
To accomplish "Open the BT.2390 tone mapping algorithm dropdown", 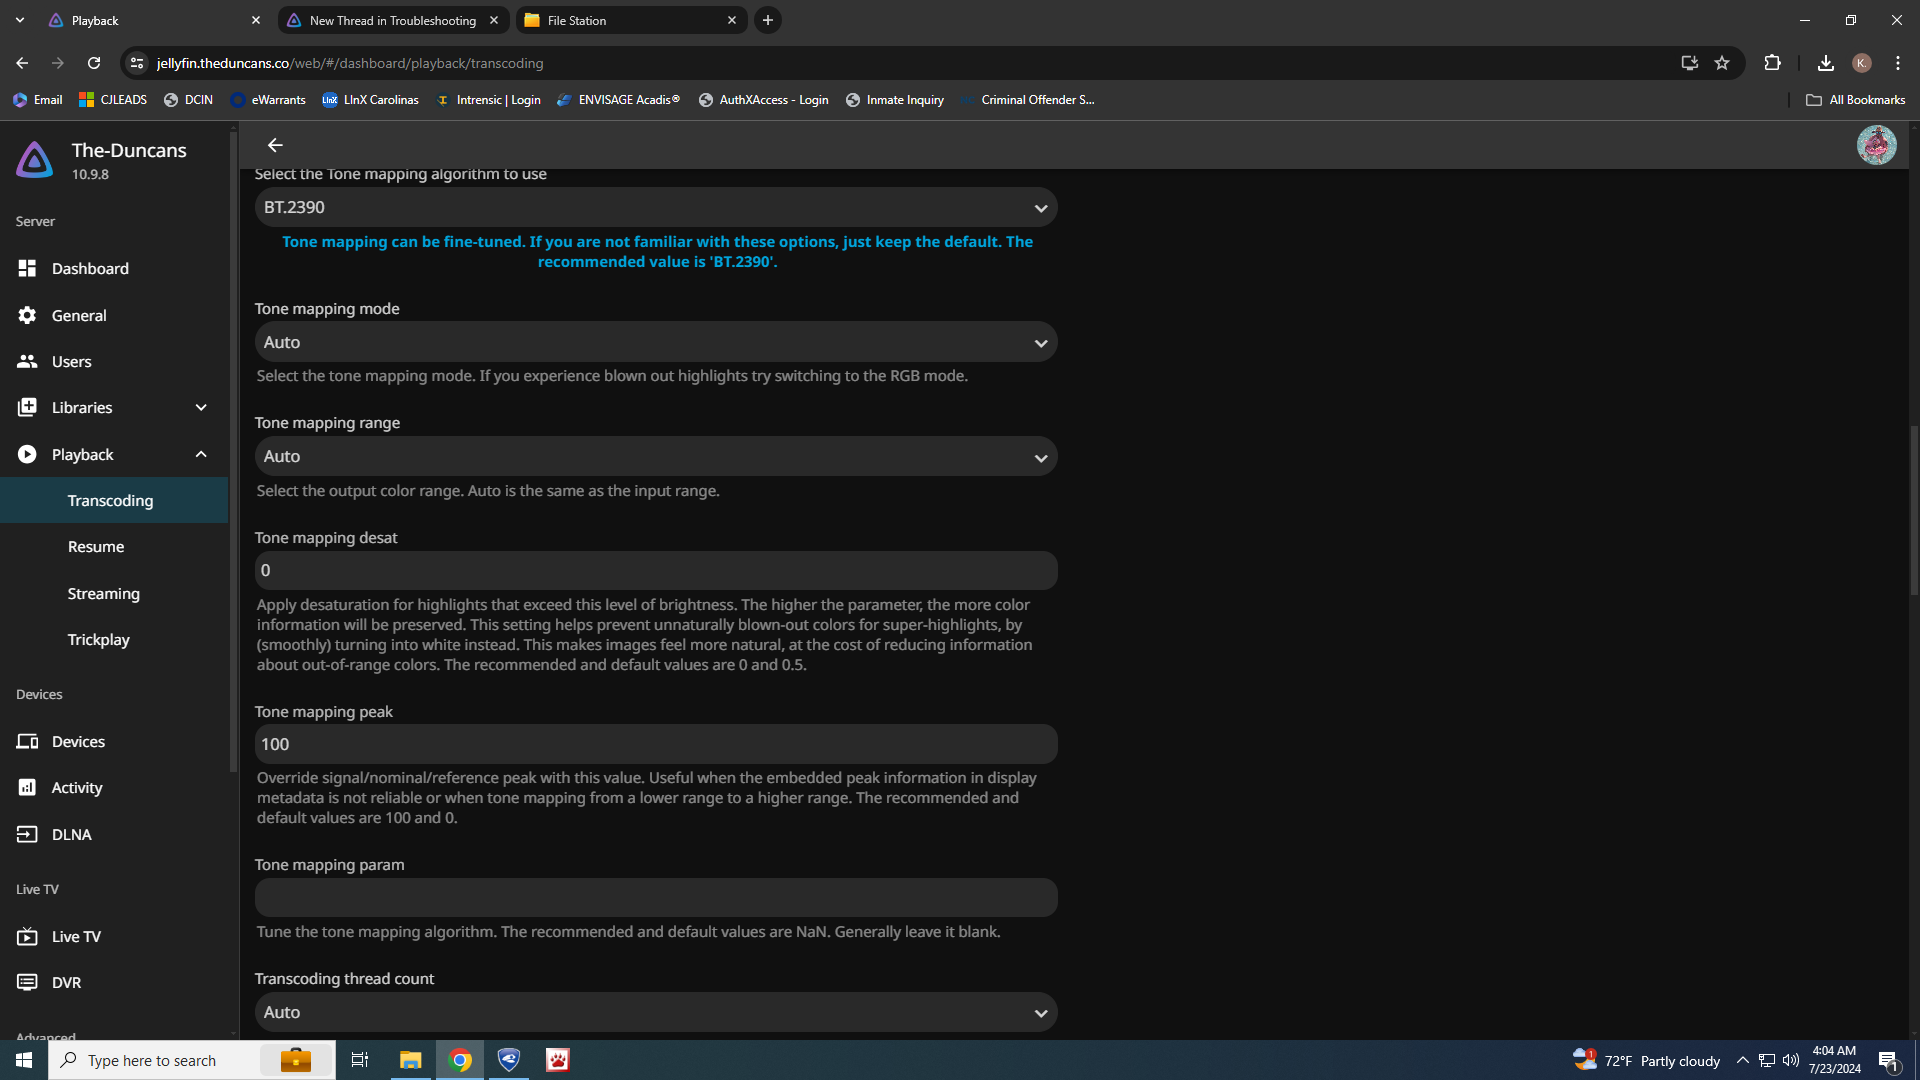I will [x=655, y=207].
